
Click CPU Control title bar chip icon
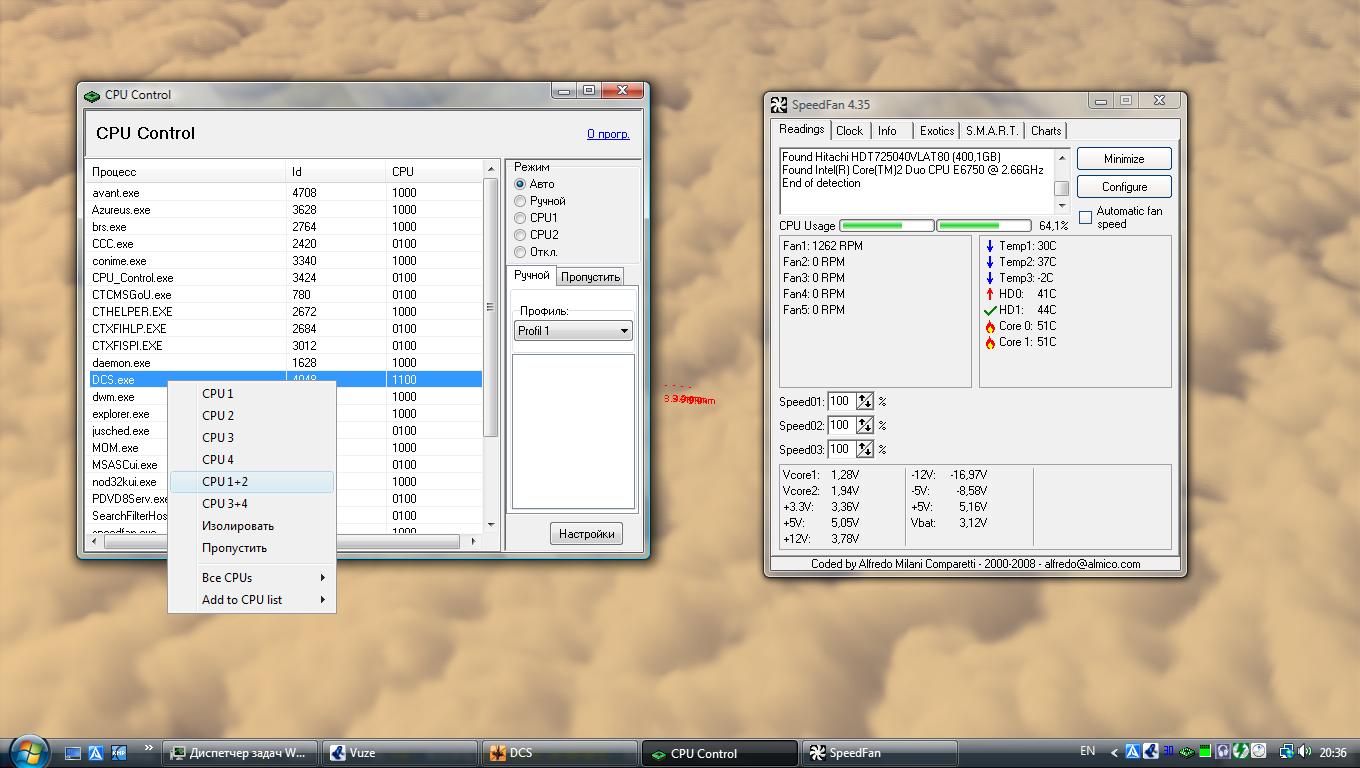tap(92, 96)
